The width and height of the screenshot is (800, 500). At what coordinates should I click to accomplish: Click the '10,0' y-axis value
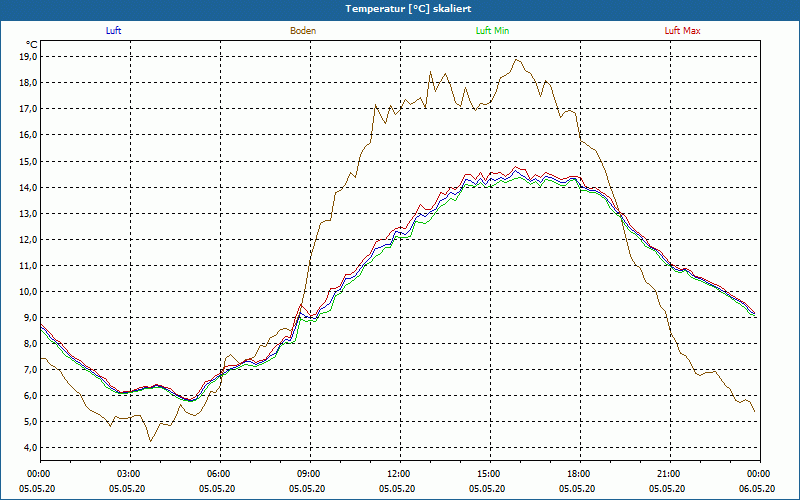click(29, 291)
